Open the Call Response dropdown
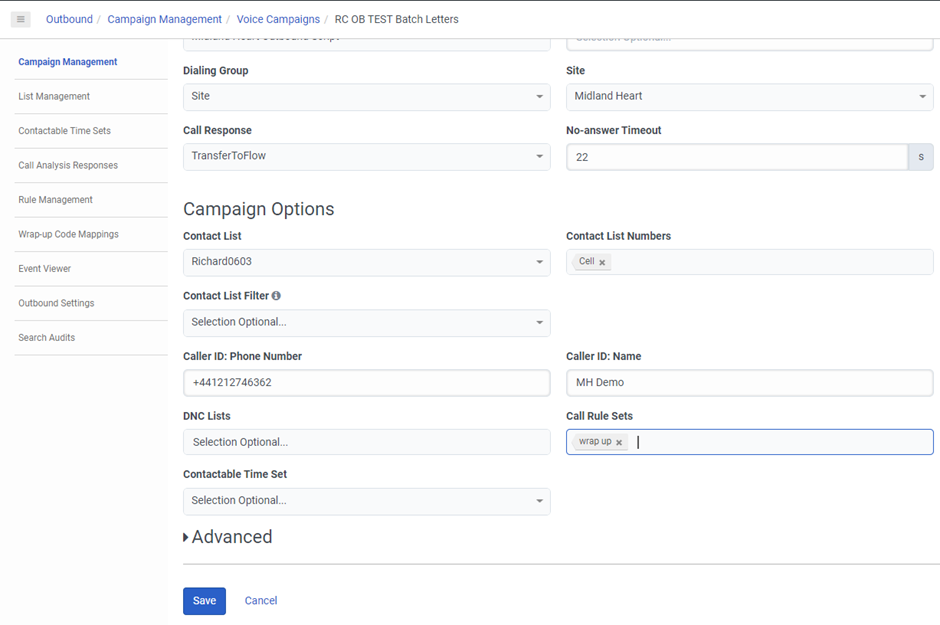Screen dimensions: 940x625 point(366,156)
